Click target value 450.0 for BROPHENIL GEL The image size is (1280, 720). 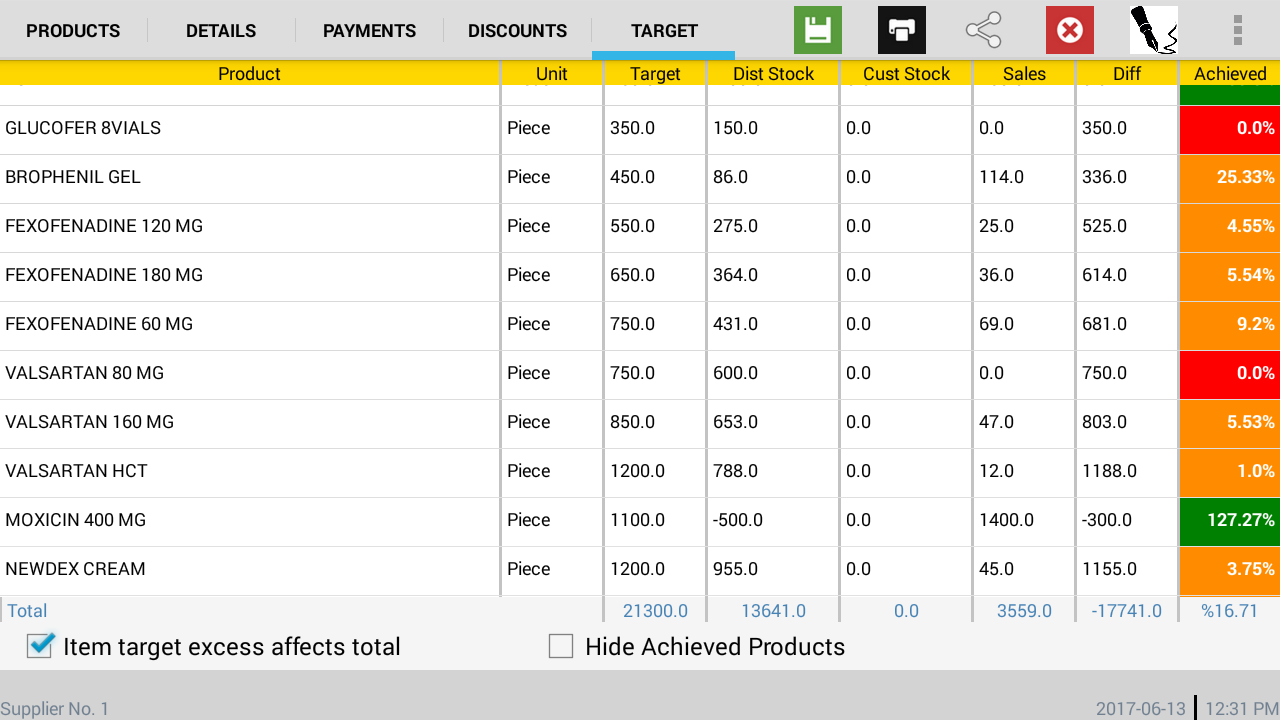click(x=632, y=177)
